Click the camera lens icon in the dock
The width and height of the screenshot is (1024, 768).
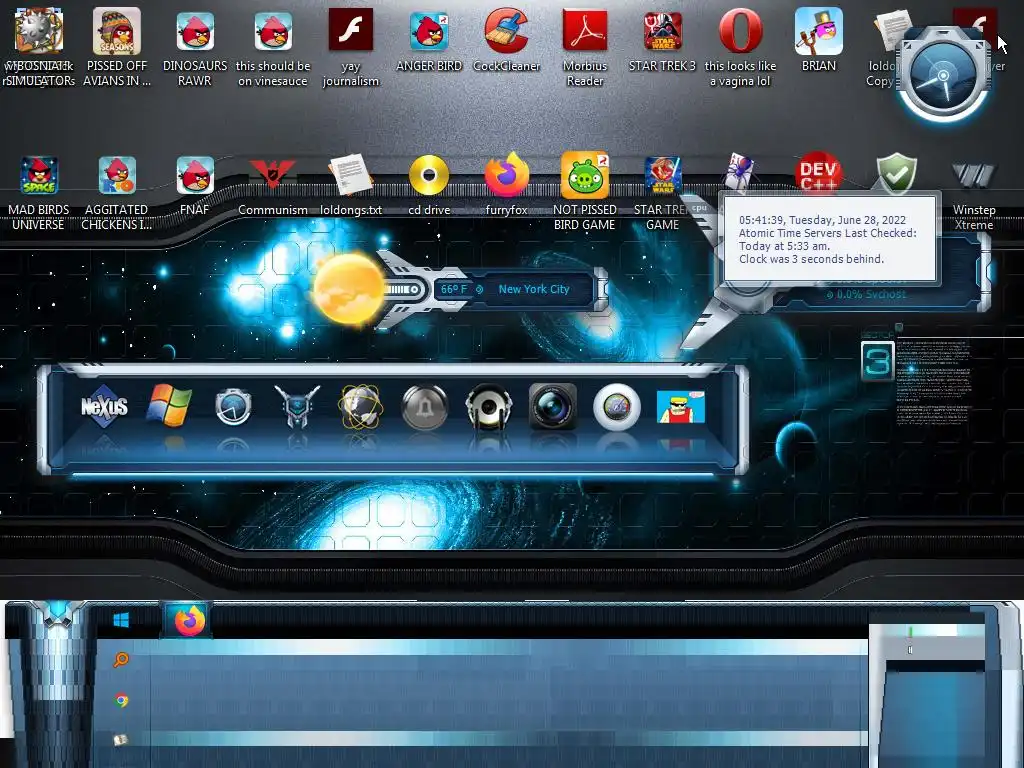pos(552,406)
